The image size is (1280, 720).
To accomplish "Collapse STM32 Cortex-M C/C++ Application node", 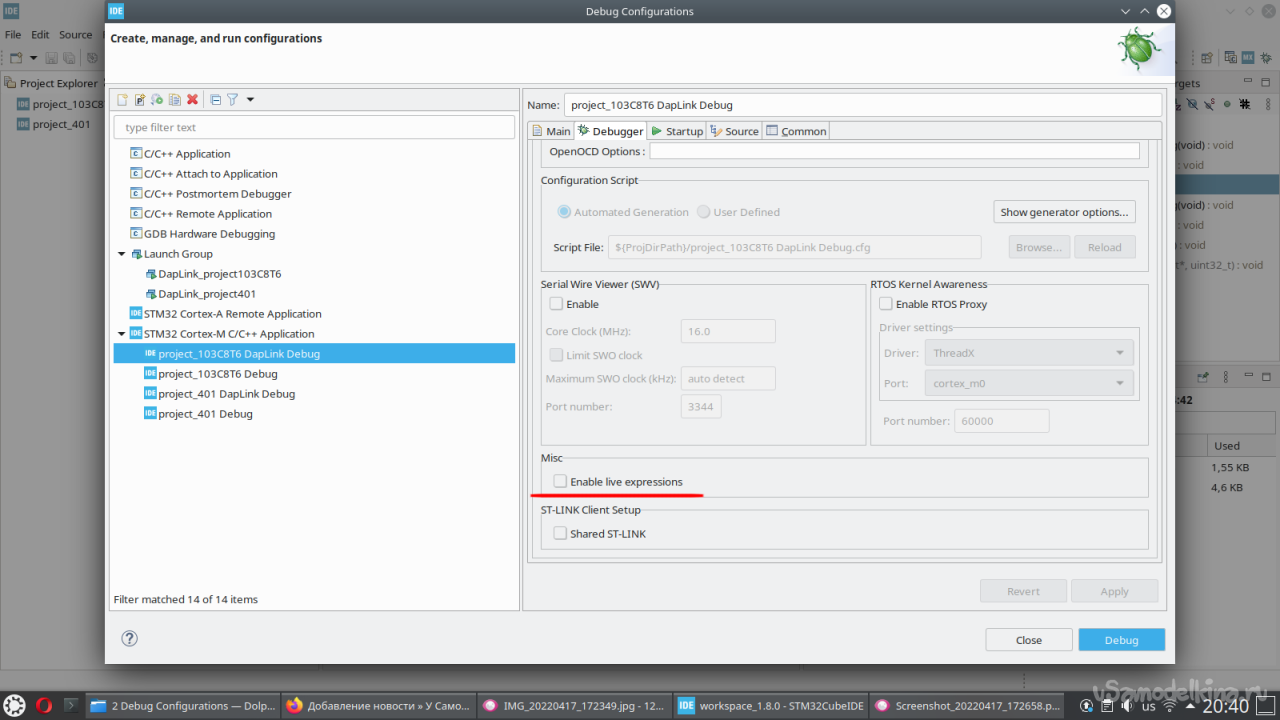I will point(122,334).
